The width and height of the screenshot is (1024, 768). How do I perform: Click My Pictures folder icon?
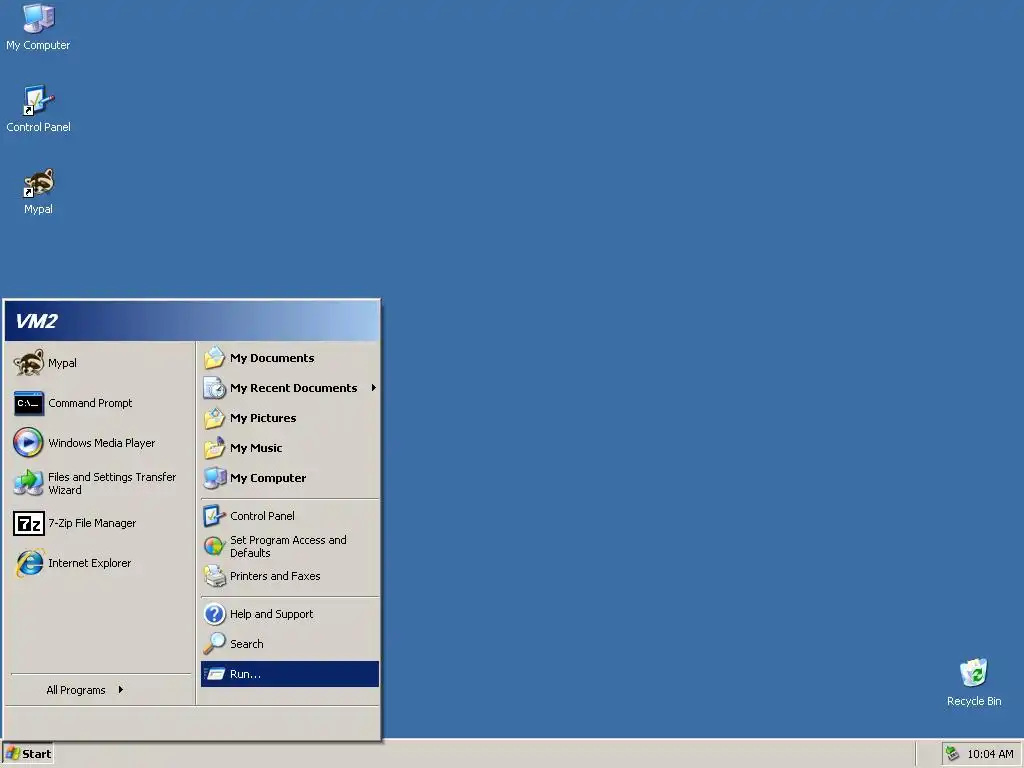214,418
